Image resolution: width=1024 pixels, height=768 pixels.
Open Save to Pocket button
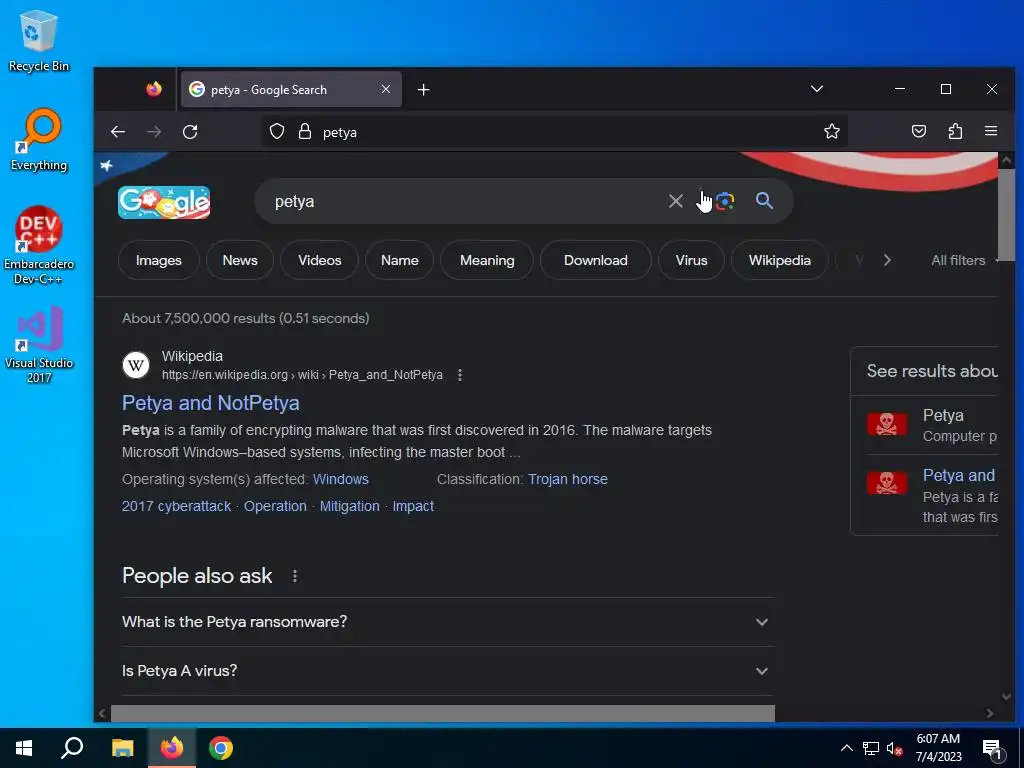point(919,132)
